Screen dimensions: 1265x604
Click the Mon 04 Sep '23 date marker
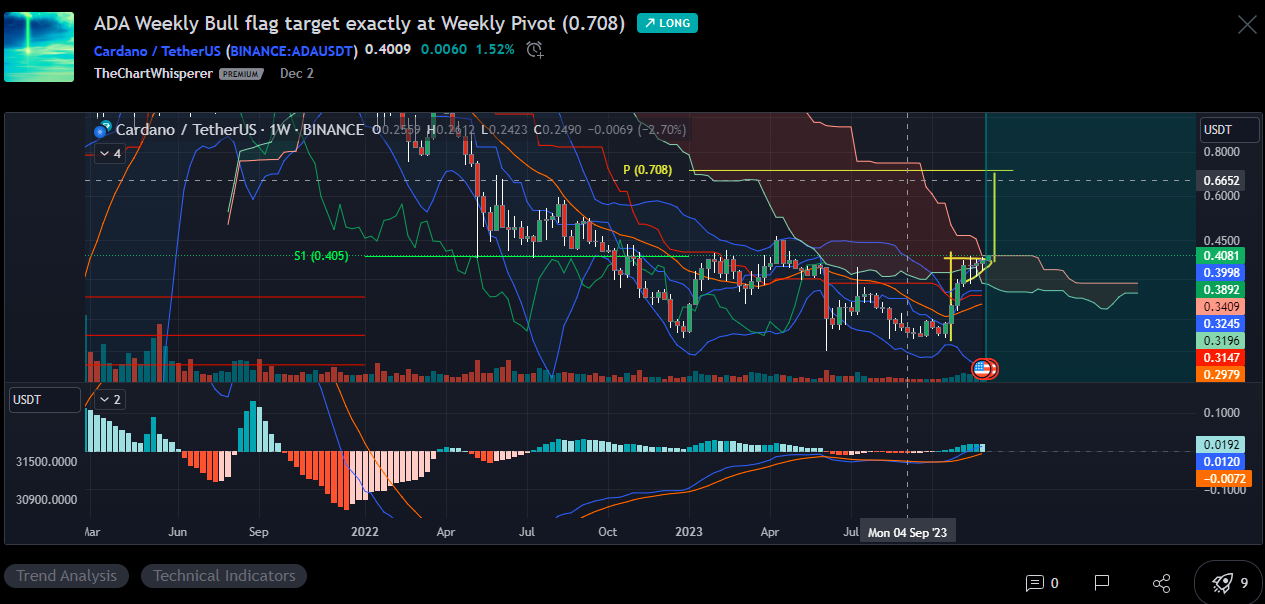907,533
